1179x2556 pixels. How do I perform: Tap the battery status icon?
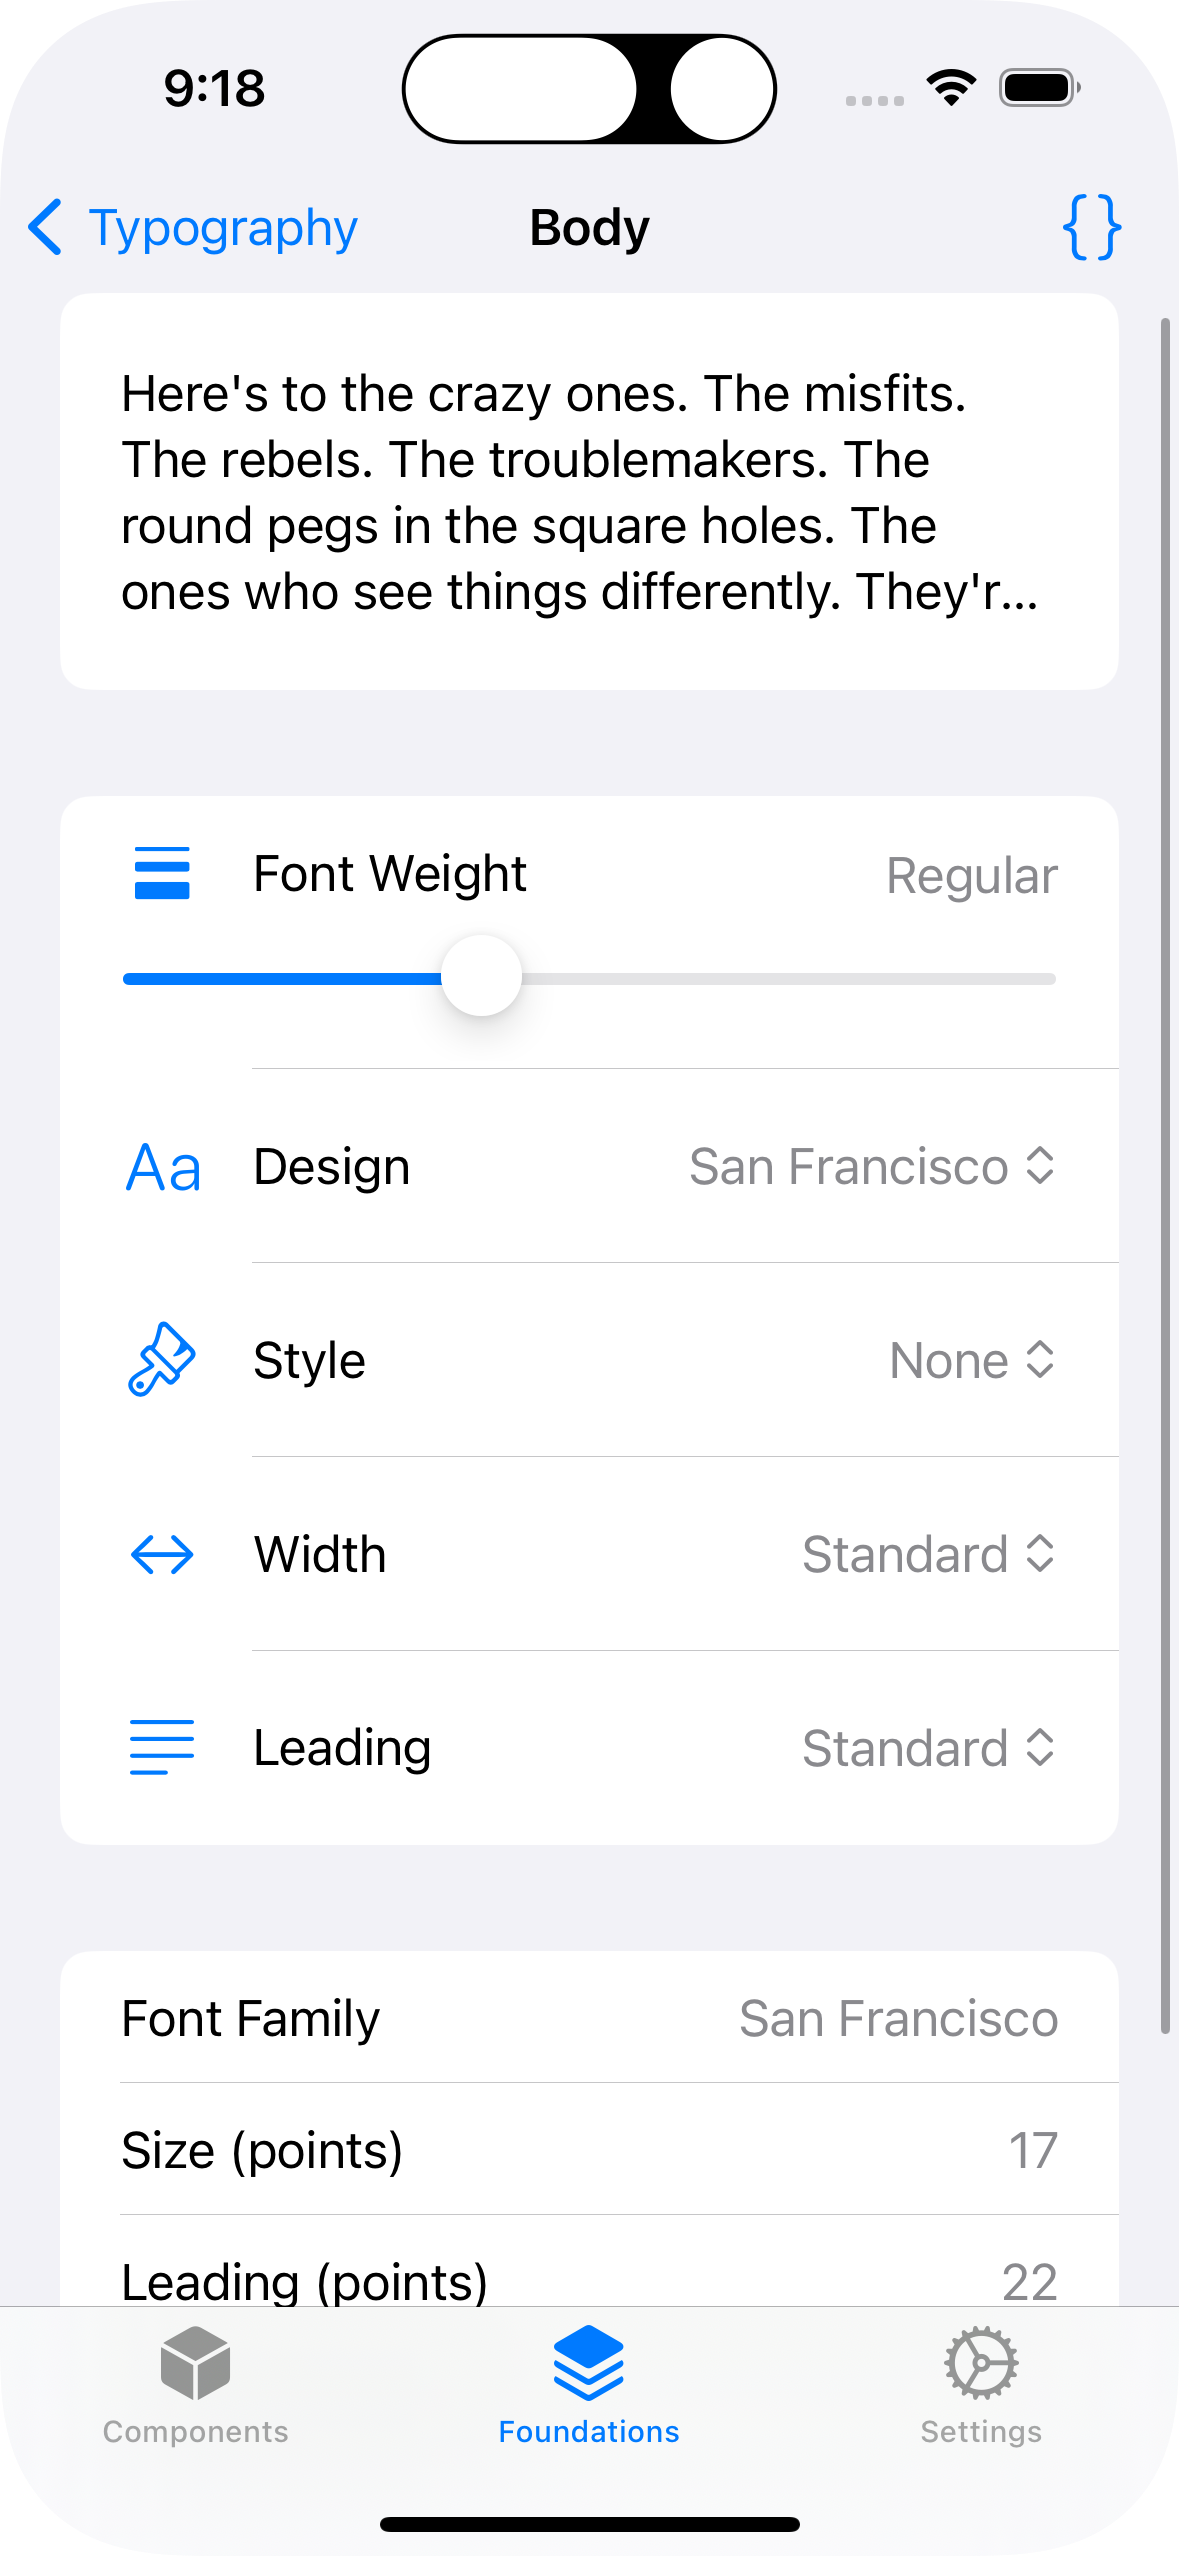pos(1040,88)
